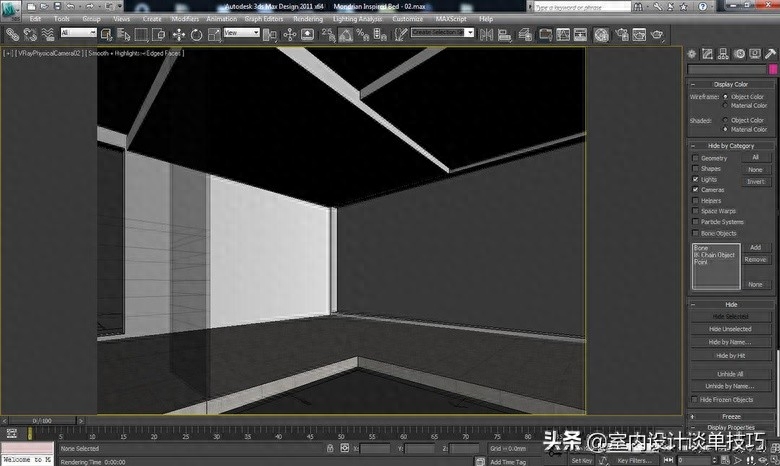
Task: Check the Particle Systems category box
Action: [695, 222]
